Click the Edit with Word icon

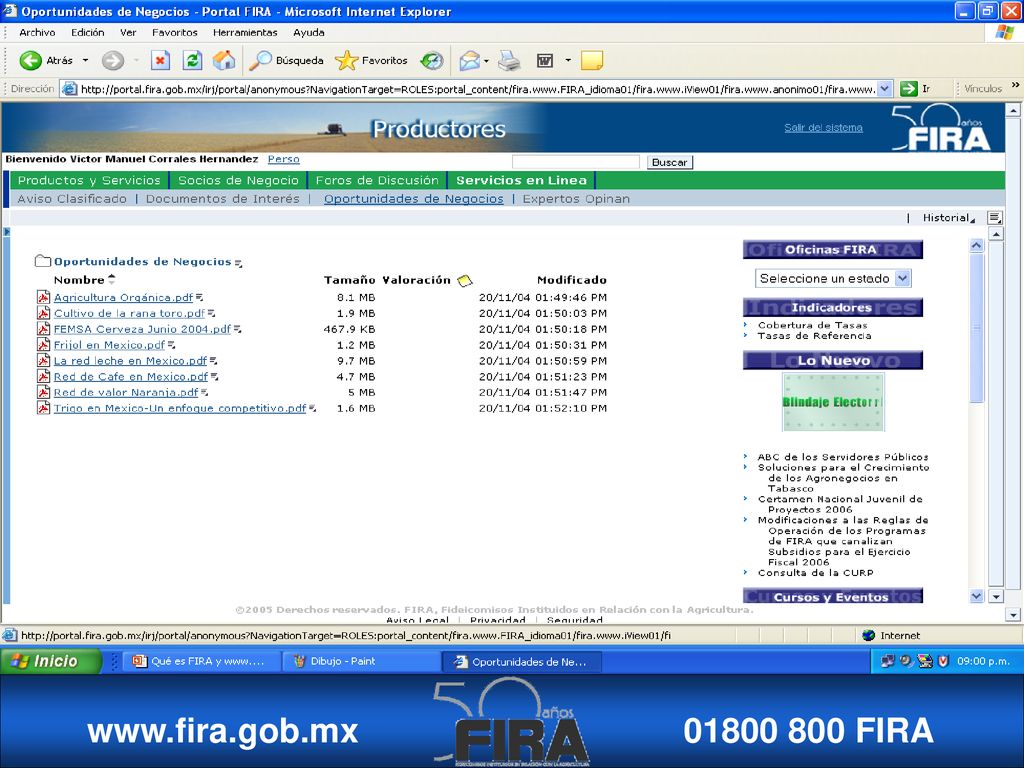click(x=545, y=61)
